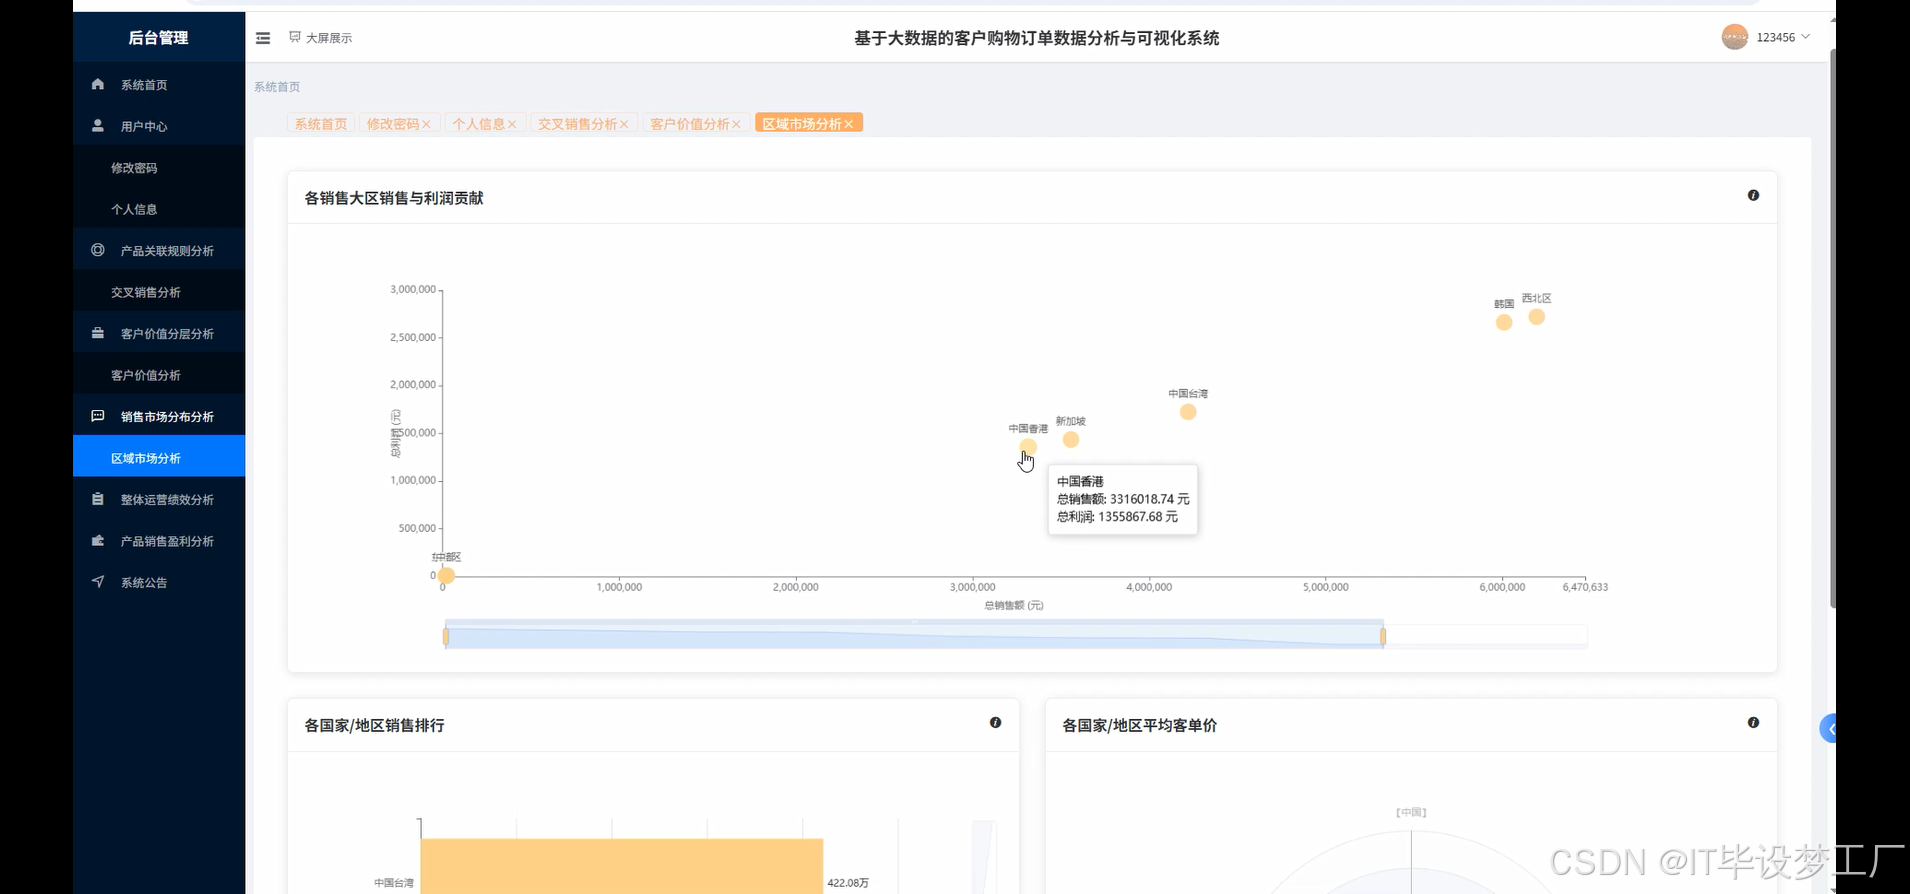Open the 大屏展示 large screen view
Viewport: 1910px width, 894px height.
(x=320, y=38)
